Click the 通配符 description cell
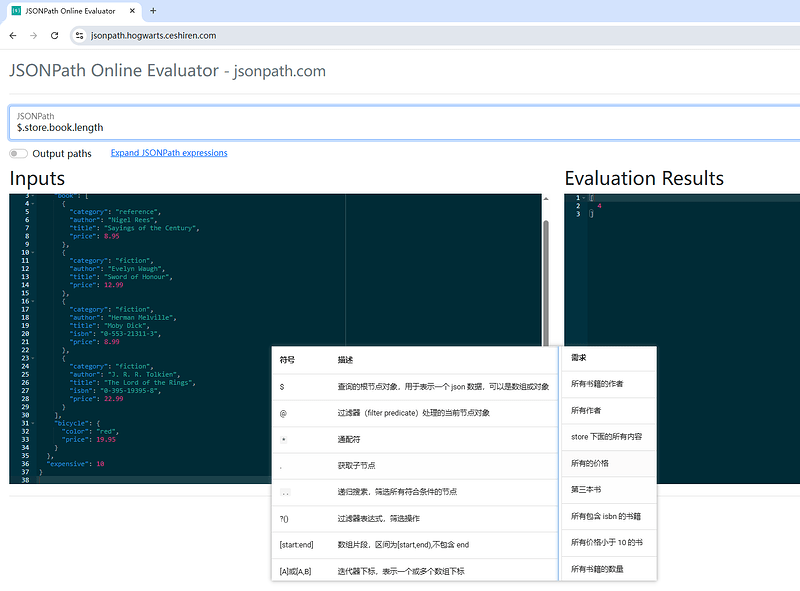 pos(349,439)
